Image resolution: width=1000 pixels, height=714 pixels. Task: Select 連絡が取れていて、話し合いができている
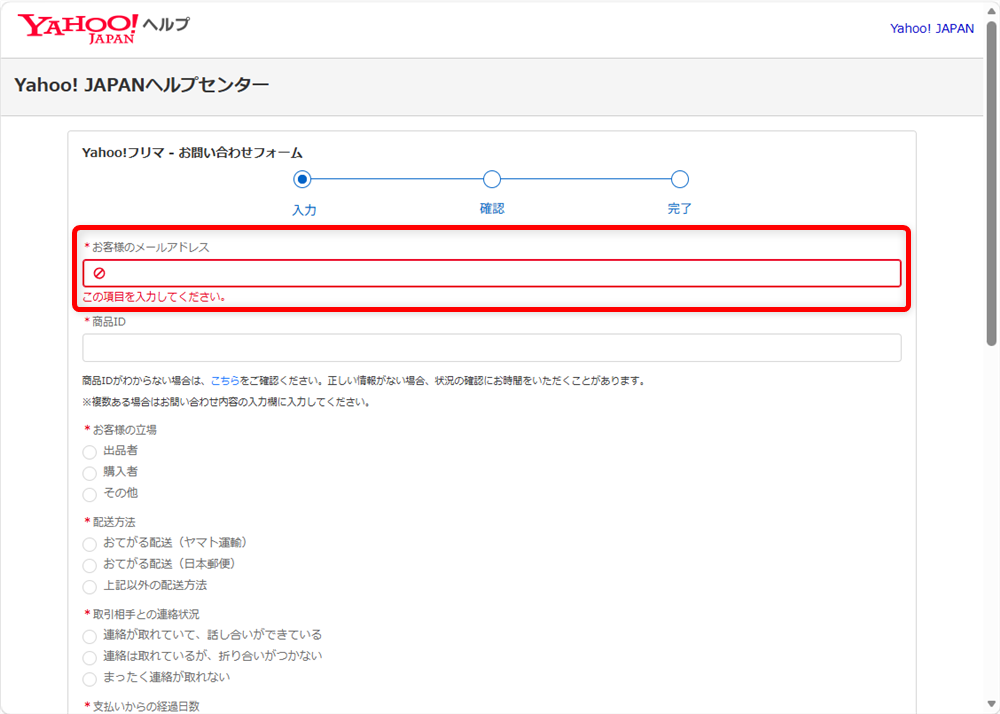pos(89,636)
